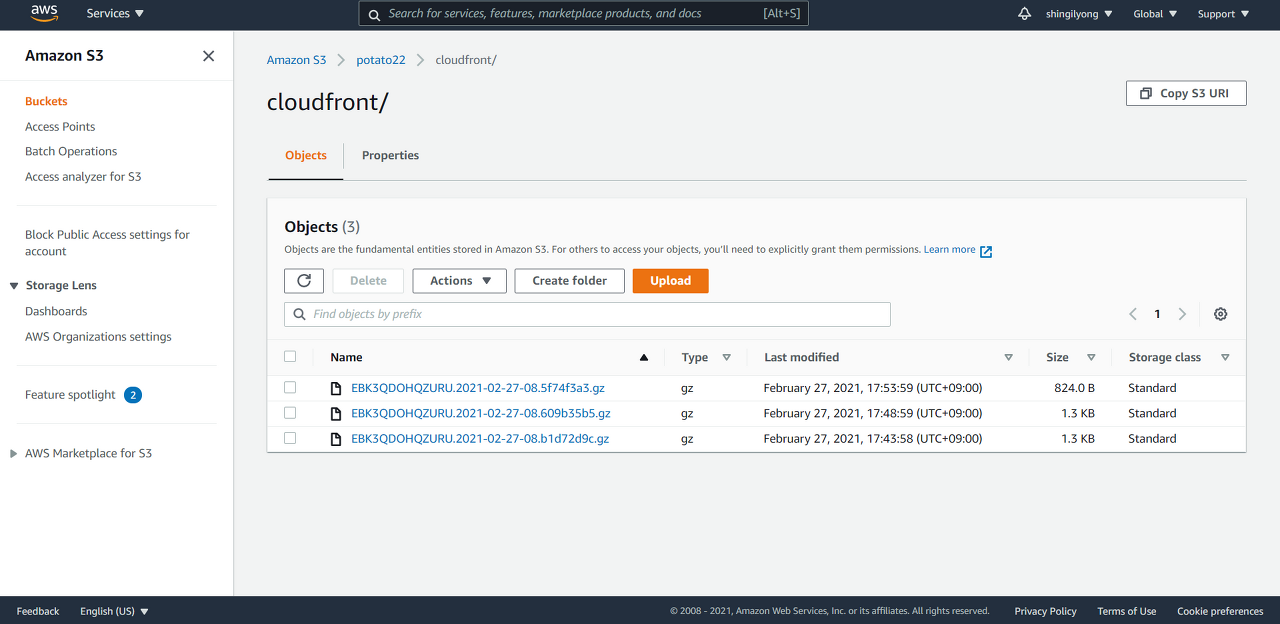
Task: Toggle the select-all objects checkbox
Action: point(290,357)
